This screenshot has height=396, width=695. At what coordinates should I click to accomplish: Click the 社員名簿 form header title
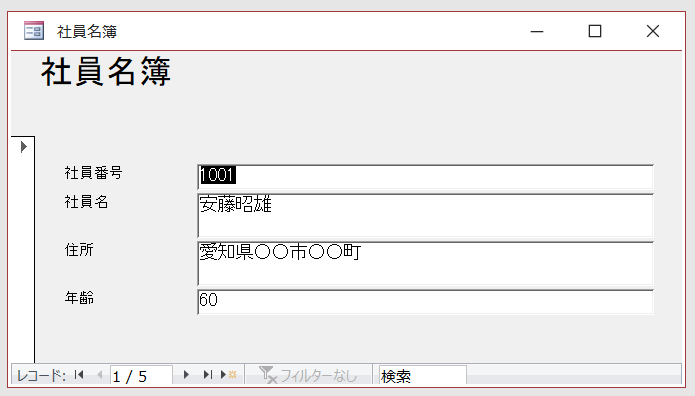coord(106,71)
